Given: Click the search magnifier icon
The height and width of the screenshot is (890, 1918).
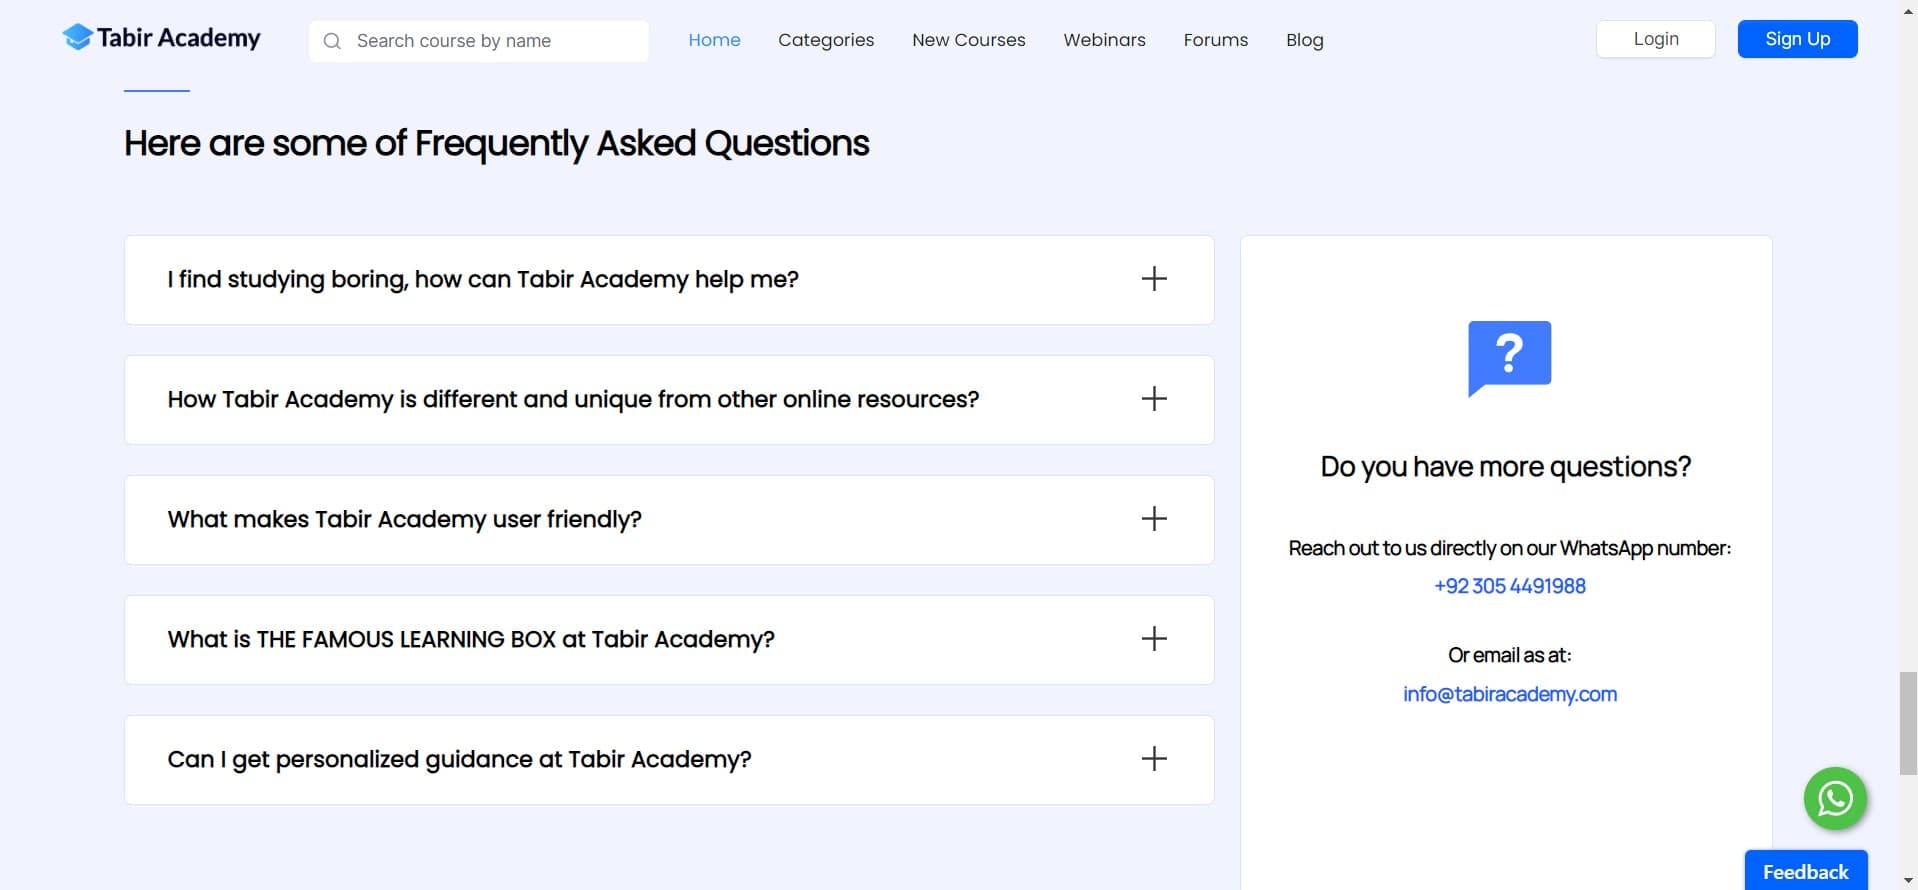Looking at the screenshot, I should pyautogui.click(x=333, y=41).
